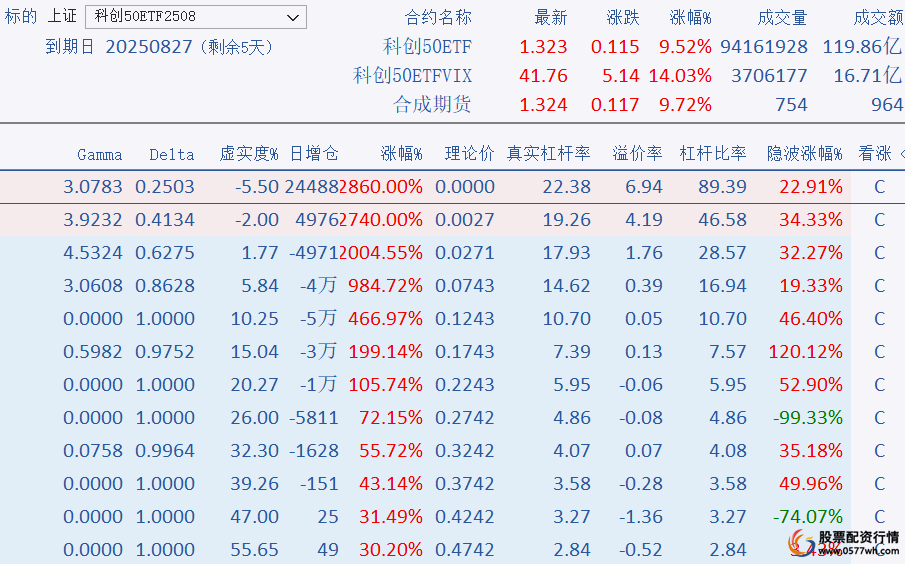Select the row with Gamma 3.0608
This screenshot has width=905, height=564.
(x=425, y=286)
